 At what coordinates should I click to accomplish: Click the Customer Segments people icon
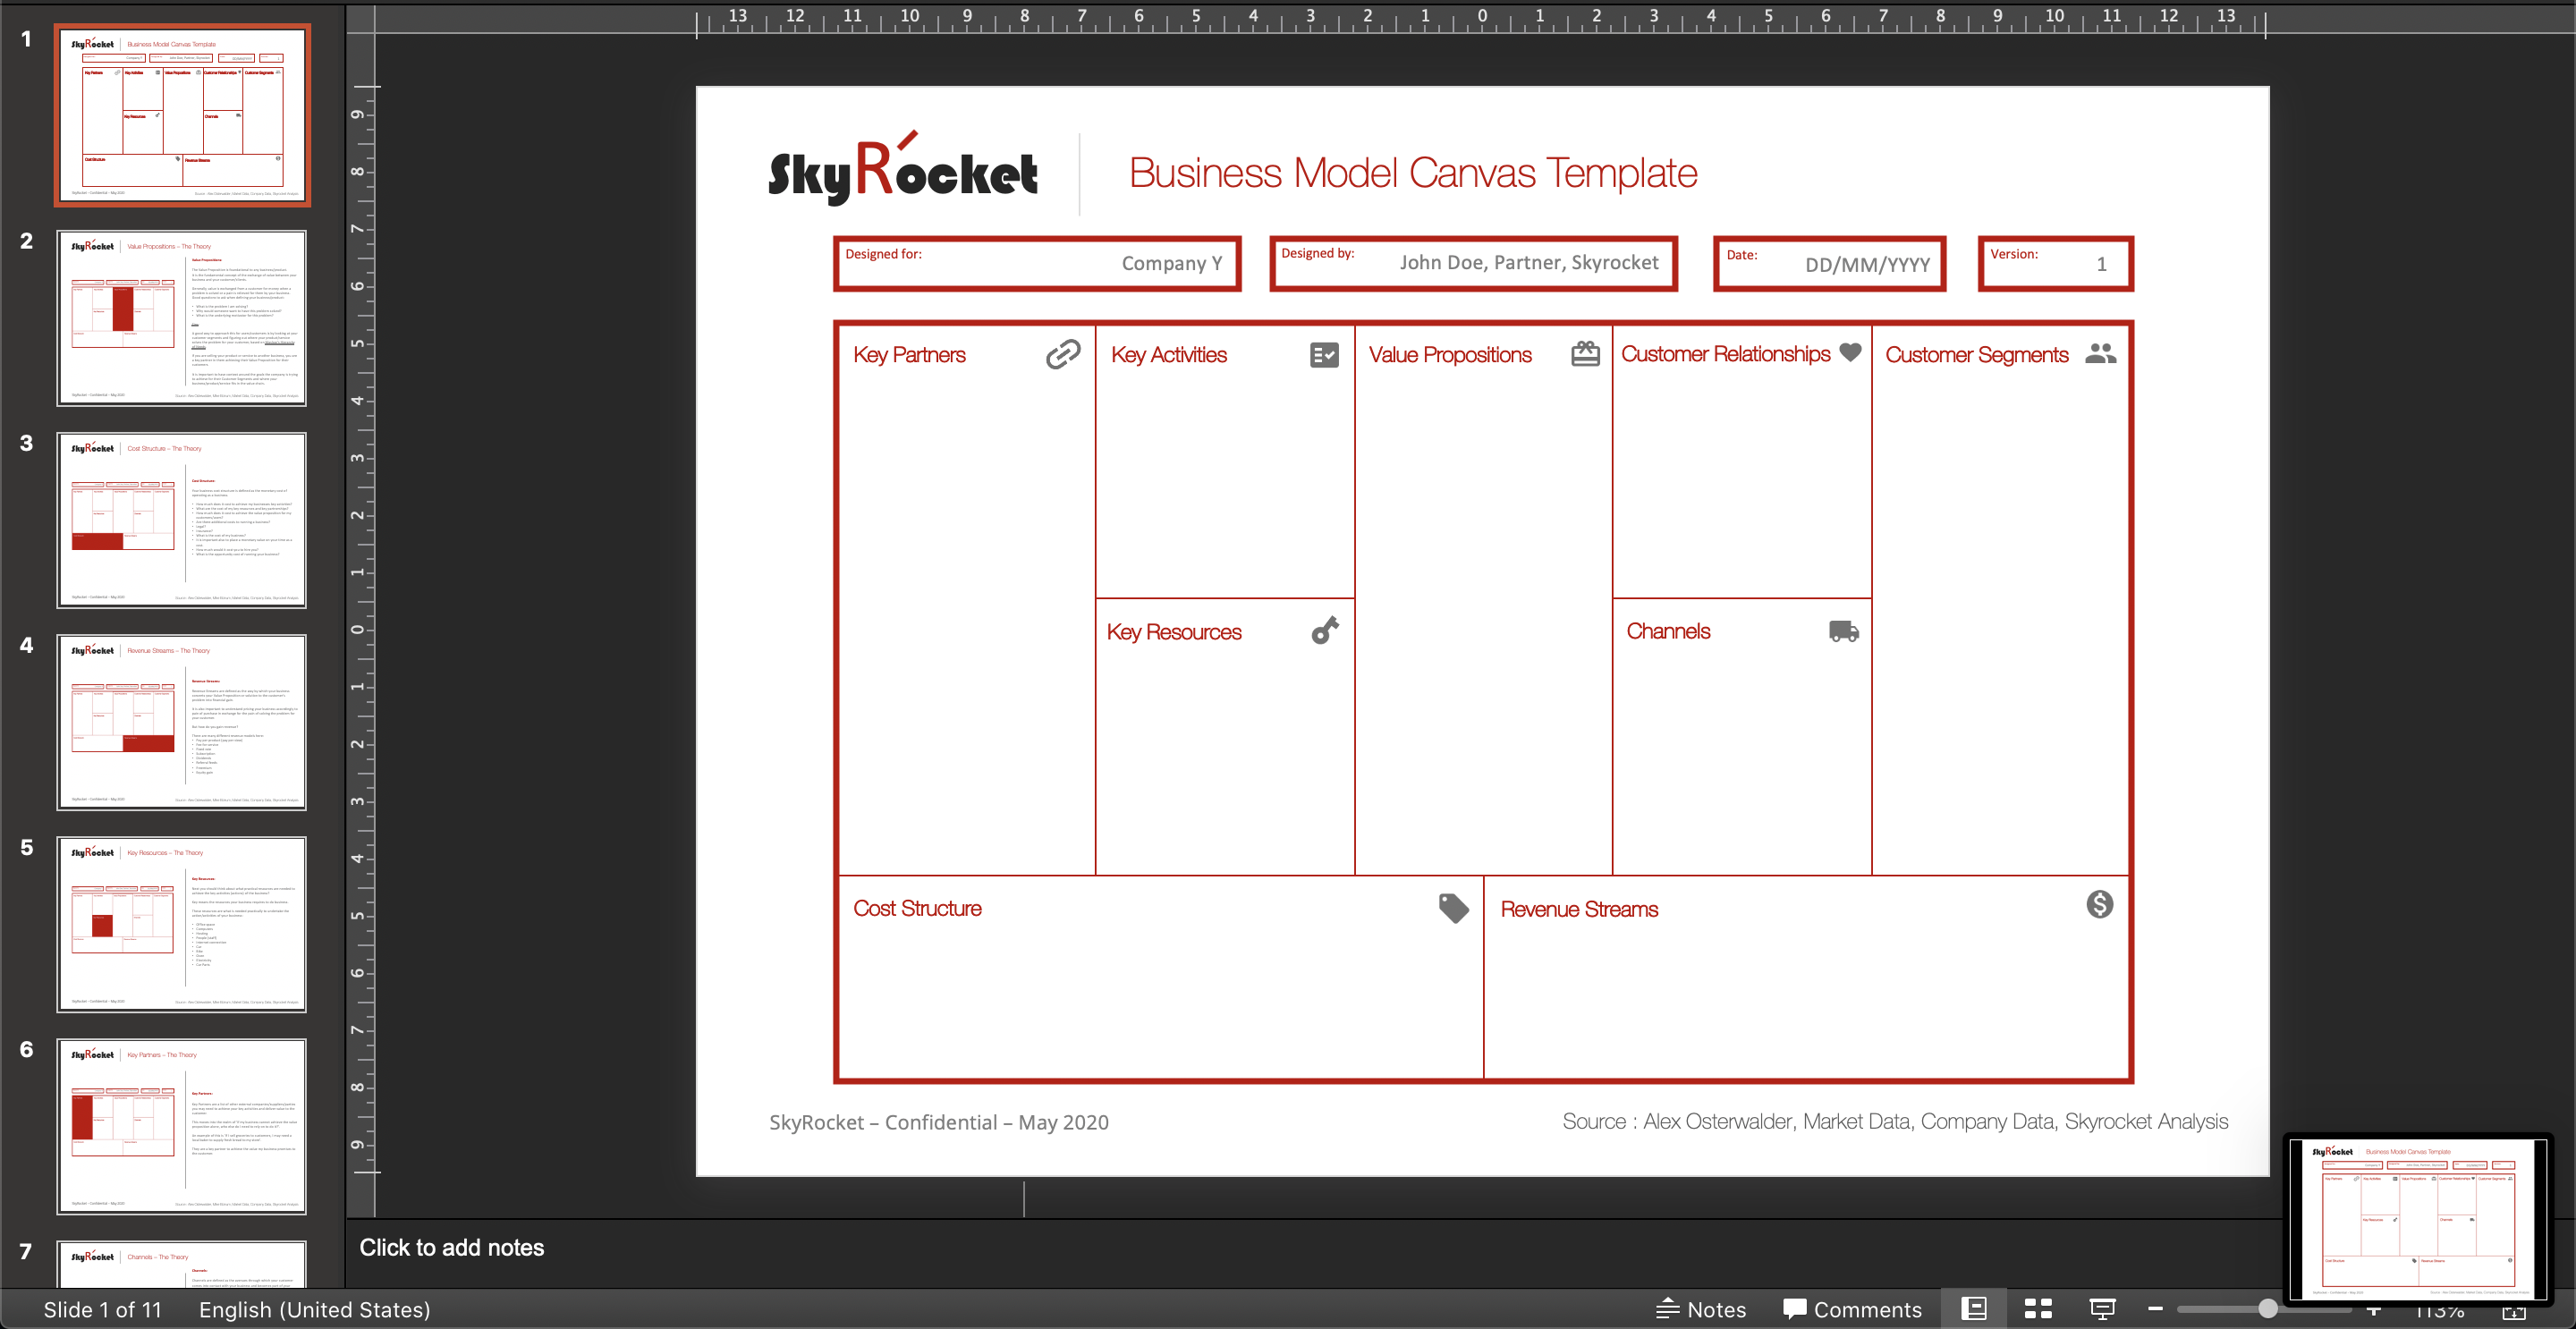click(2101, 353)
